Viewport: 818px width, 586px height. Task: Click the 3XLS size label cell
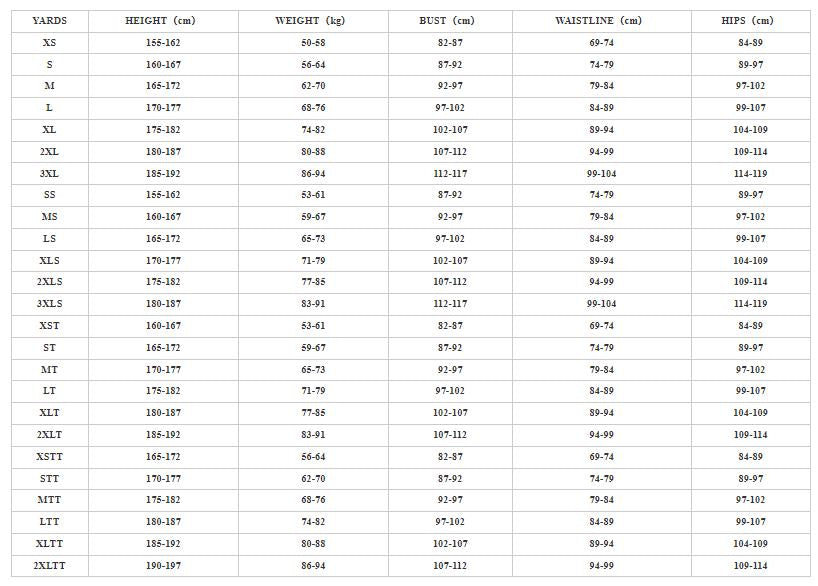click(49, 304)
